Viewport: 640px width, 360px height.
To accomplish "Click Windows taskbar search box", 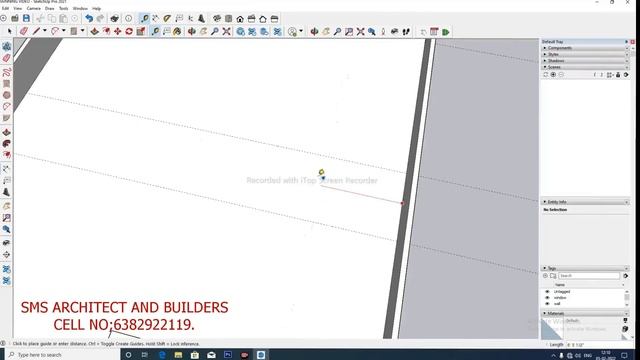I will pyautogui.click(x=62, y=355).
